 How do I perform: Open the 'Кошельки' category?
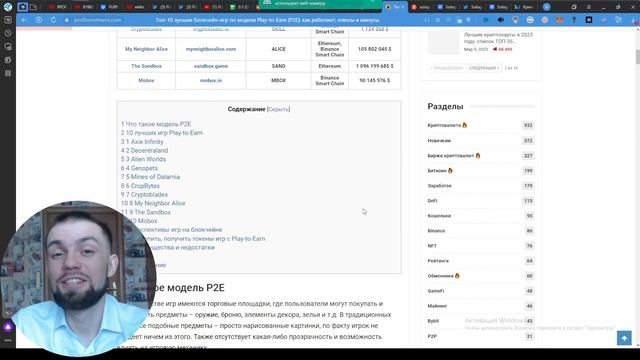coord(439,216)
